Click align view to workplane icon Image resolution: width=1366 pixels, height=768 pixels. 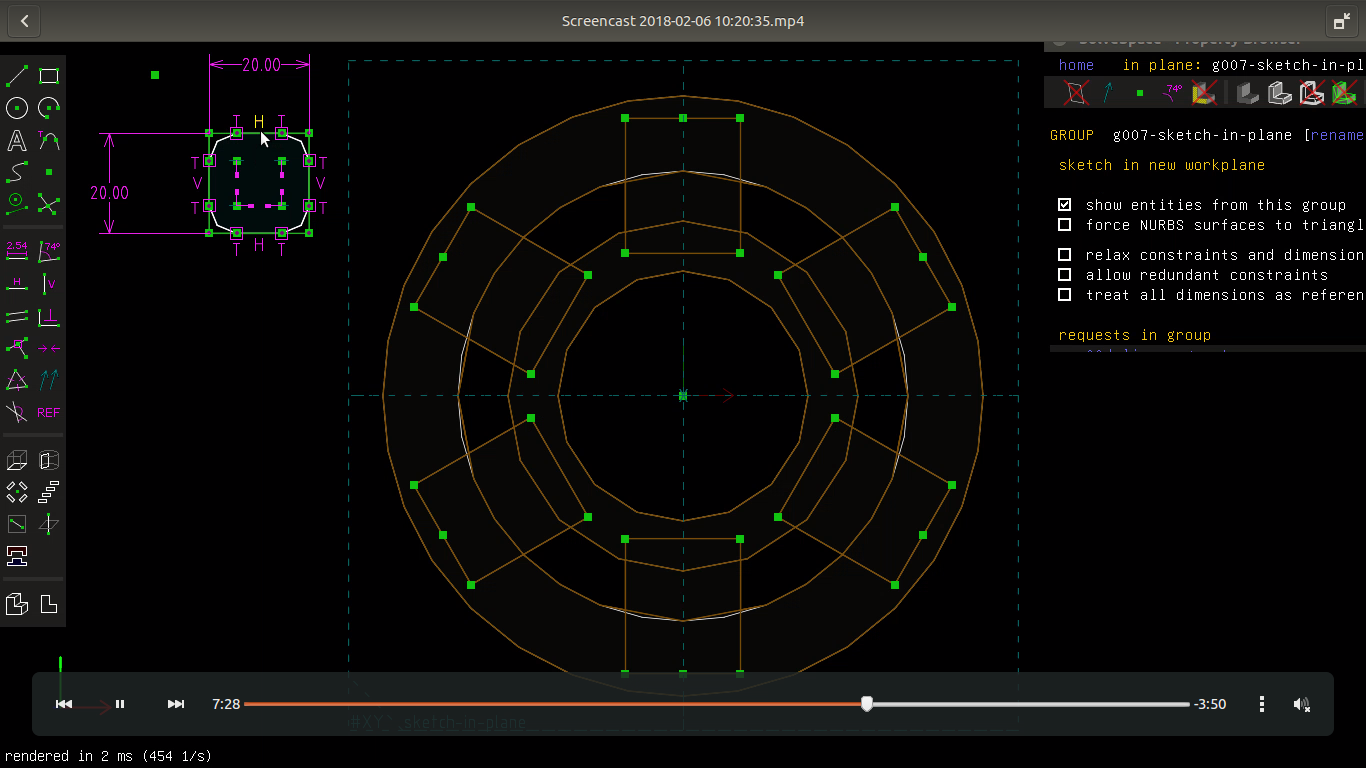(x=49, y=604)
